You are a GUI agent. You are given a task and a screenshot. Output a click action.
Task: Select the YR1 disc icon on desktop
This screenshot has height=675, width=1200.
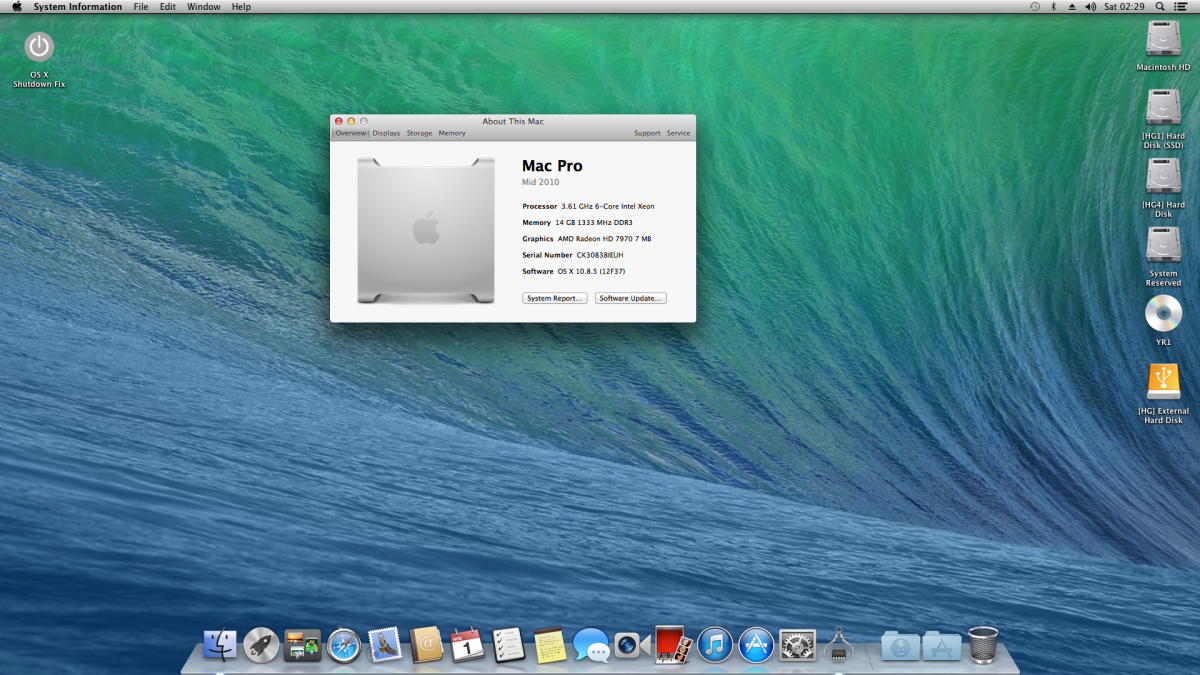point(1163,314)
